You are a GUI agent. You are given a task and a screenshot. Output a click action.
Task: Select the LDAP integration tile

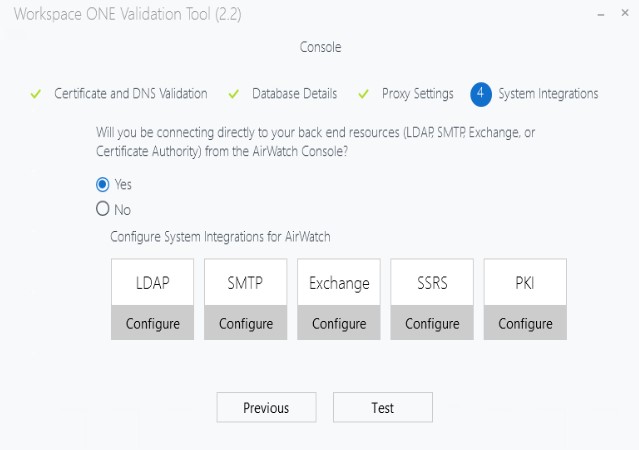tap(152, 283)
